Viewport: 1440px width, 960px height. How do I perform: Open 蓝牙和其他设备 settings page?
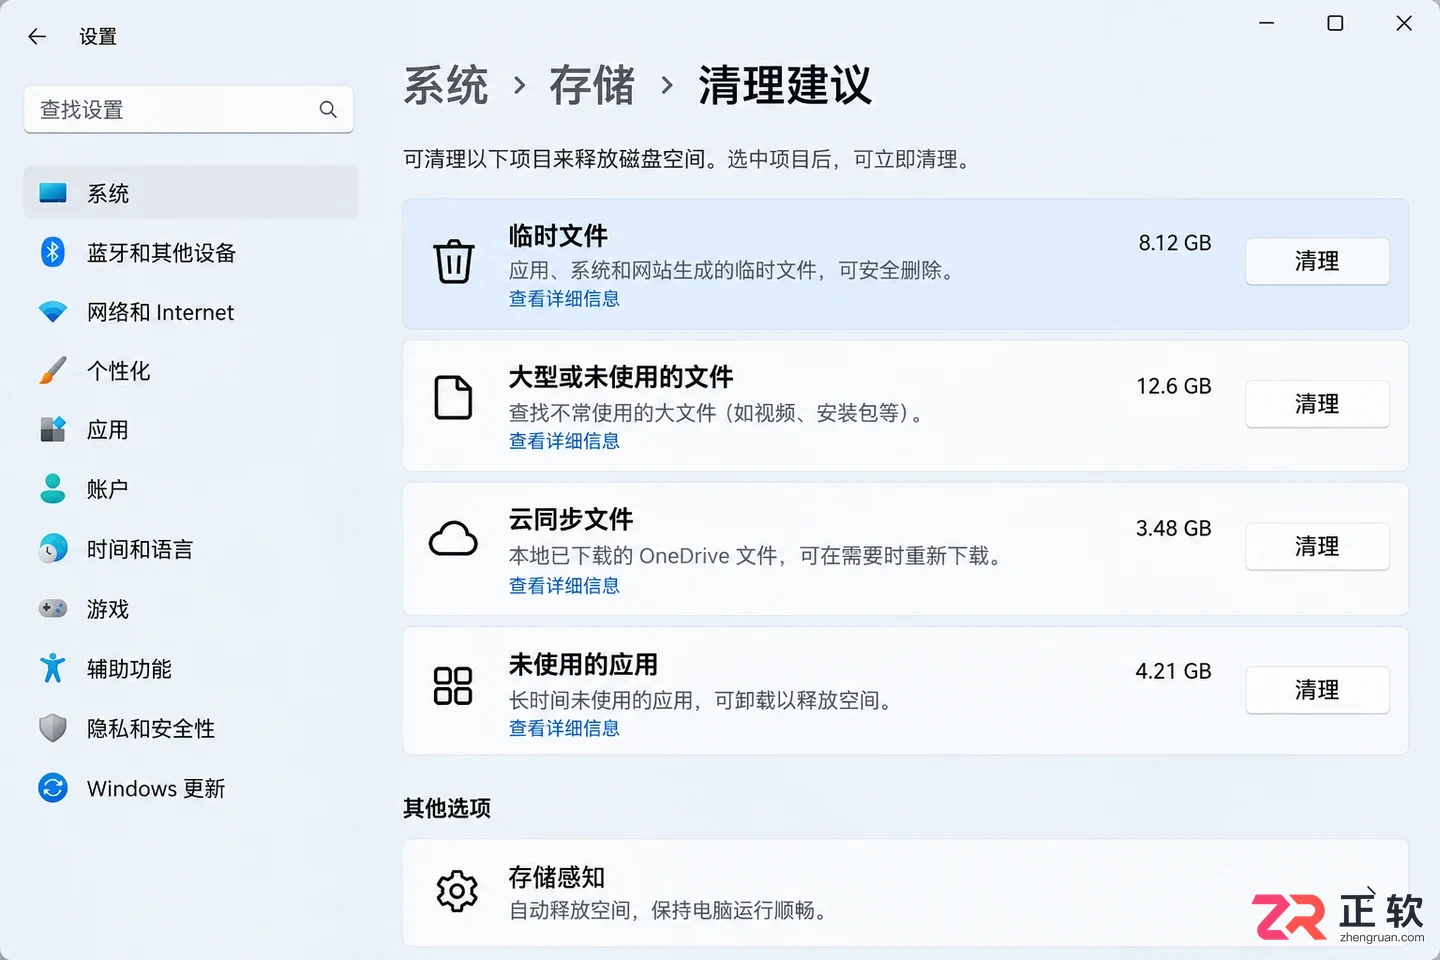[x=191, y=252]
